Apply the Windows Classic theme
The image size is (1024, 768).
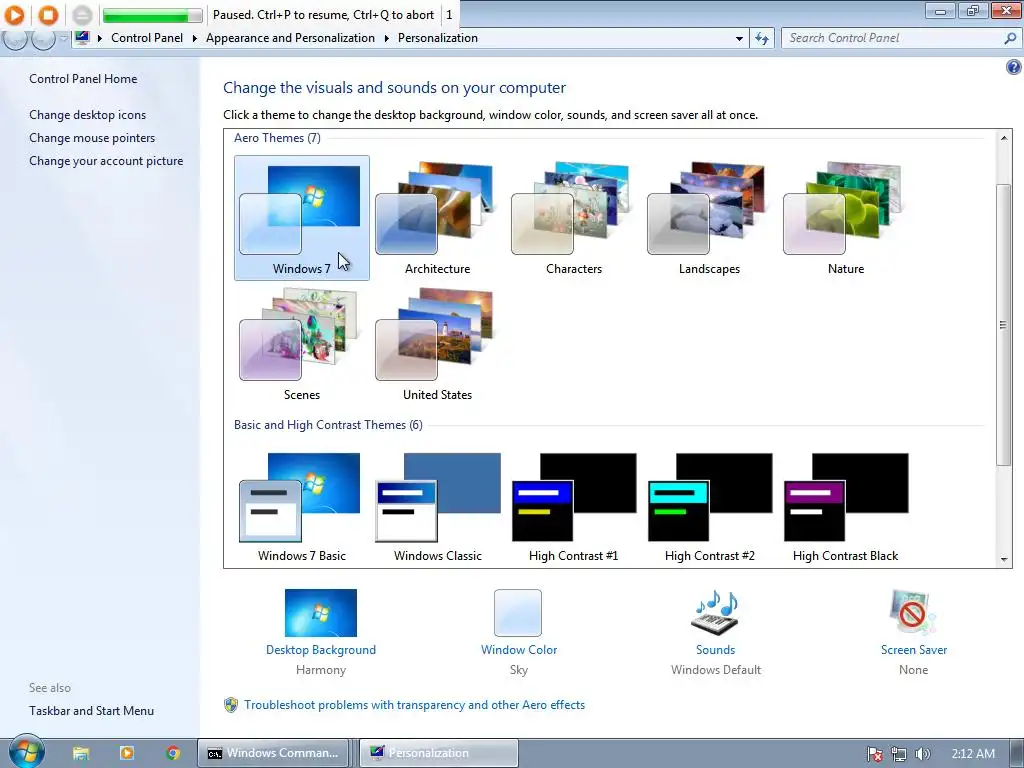pyautogui.click(x=438, y=507)
